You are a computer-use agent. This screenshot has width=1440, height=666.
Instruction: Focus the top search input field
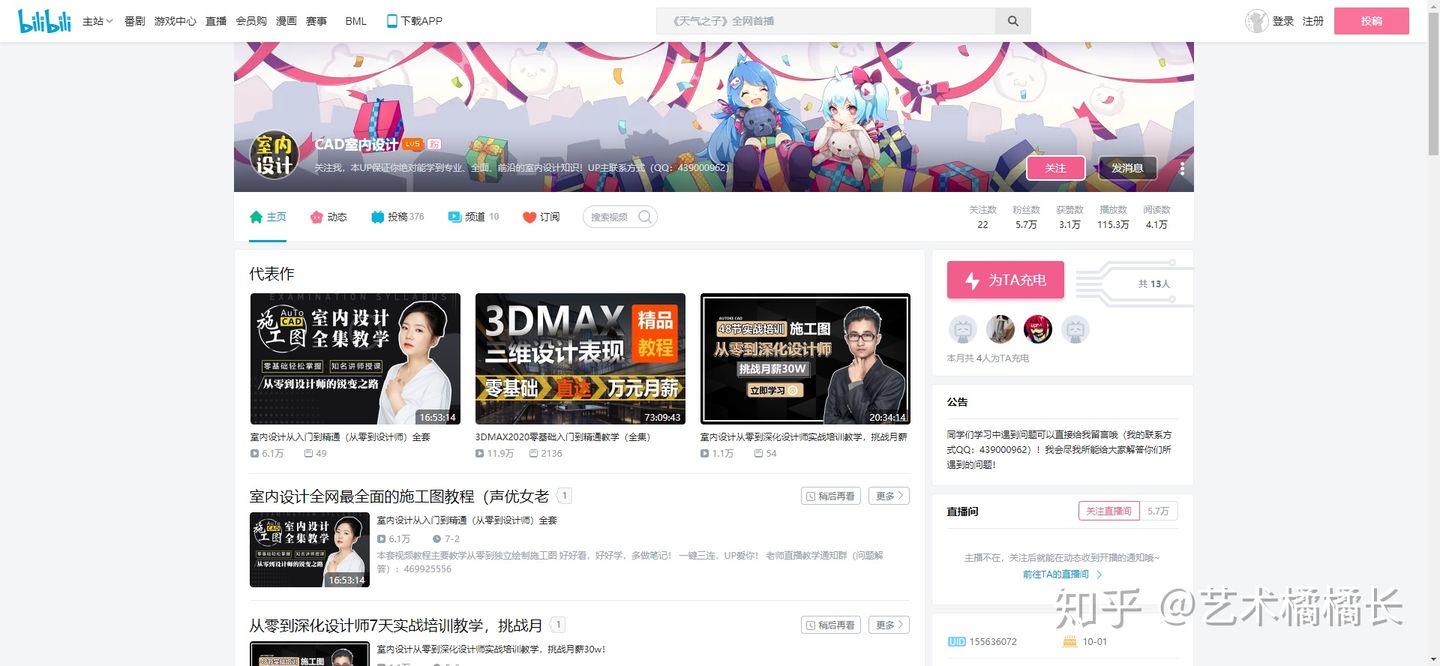(x=826, y=21)
